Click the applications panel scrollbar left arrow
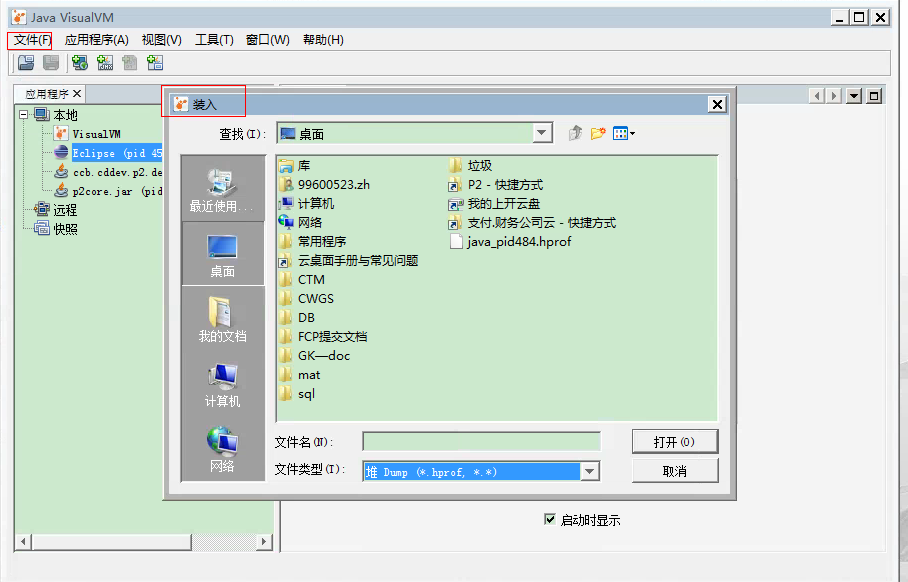 tap(24, 541)
